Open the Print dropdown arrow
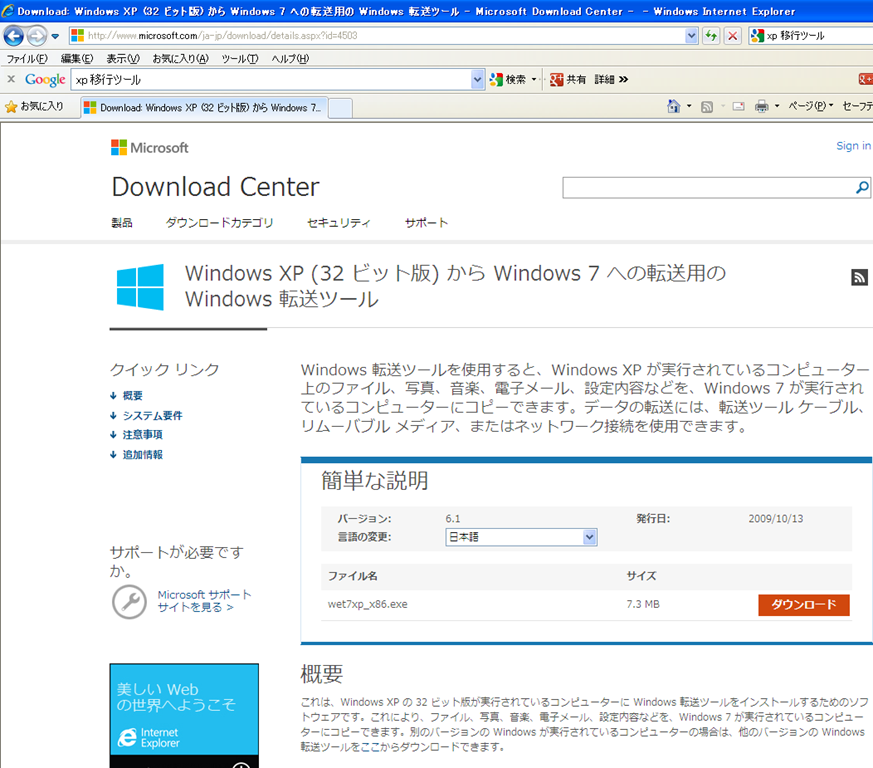This screenshot has height=768, width=873. [777, 106]
